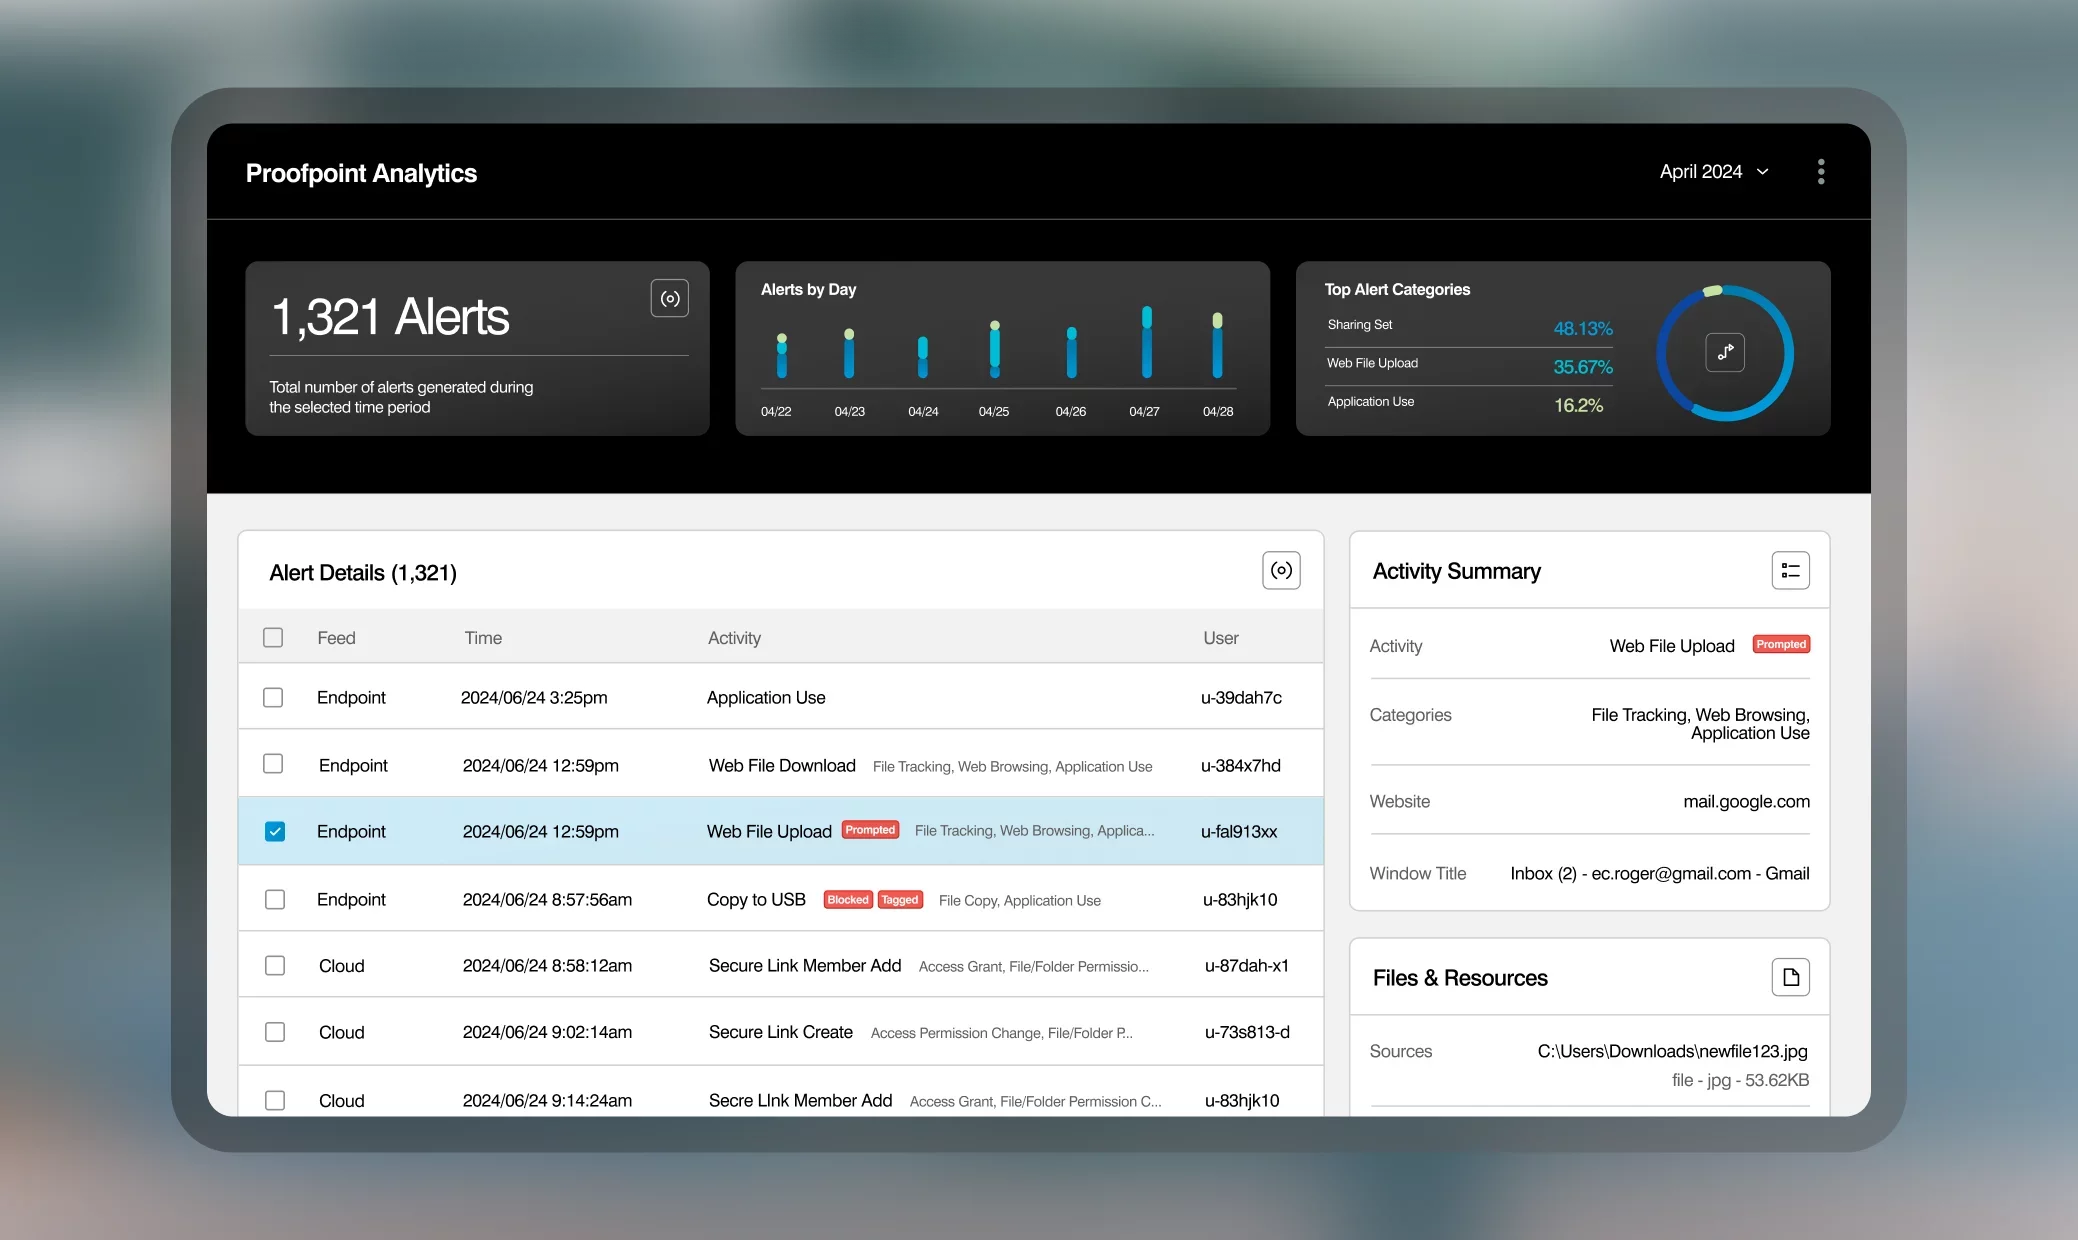2078x1240 pixels.
Task: Select the Web File Download alert row
Action: (782, 766)
